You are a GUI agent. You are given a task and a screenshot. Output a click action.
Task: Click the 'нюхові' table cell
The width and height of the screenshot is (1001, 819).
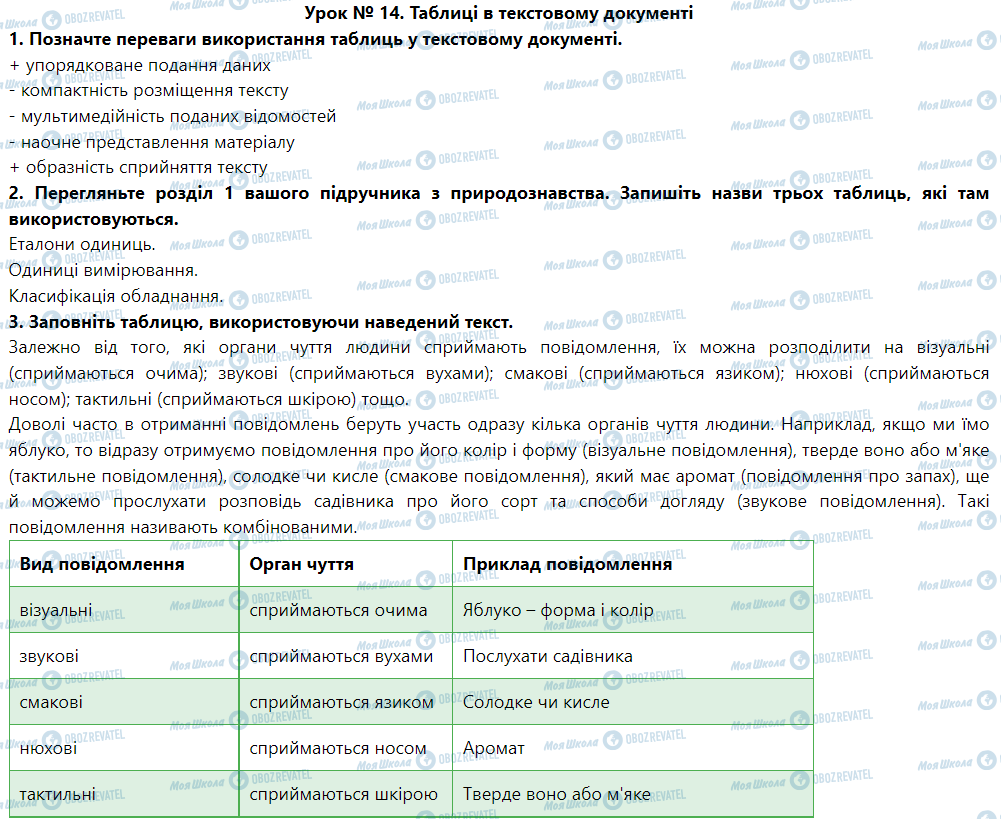[x=48, y=748]
